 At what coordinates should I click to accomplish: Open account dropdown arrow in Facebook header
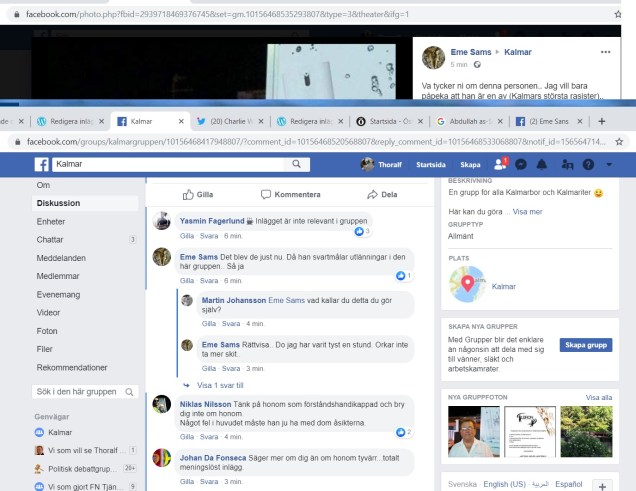608,164
